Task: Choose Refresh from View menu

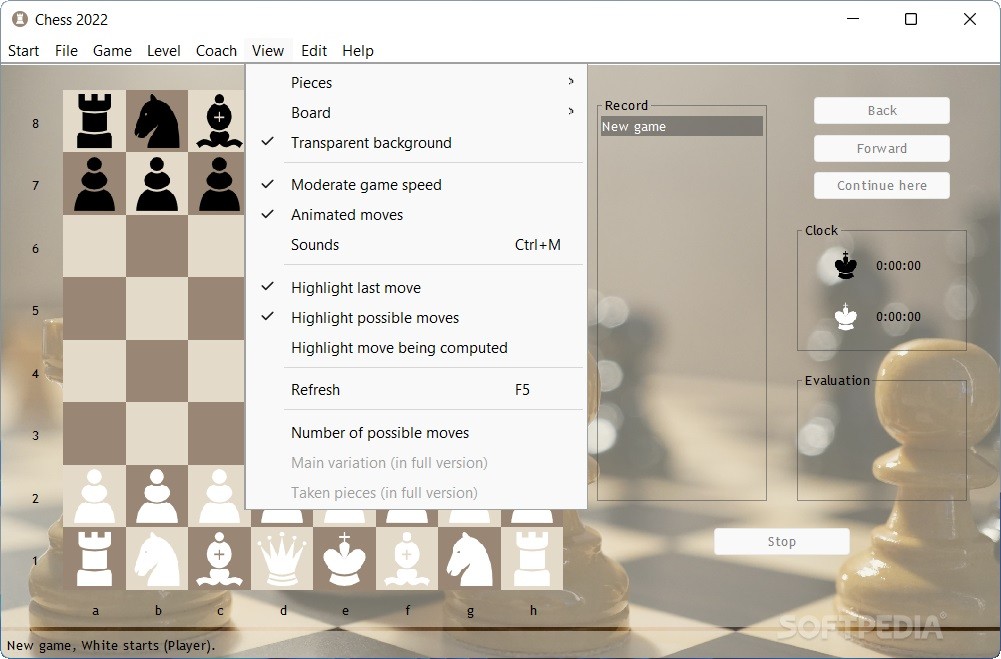Action: (416, 390)
